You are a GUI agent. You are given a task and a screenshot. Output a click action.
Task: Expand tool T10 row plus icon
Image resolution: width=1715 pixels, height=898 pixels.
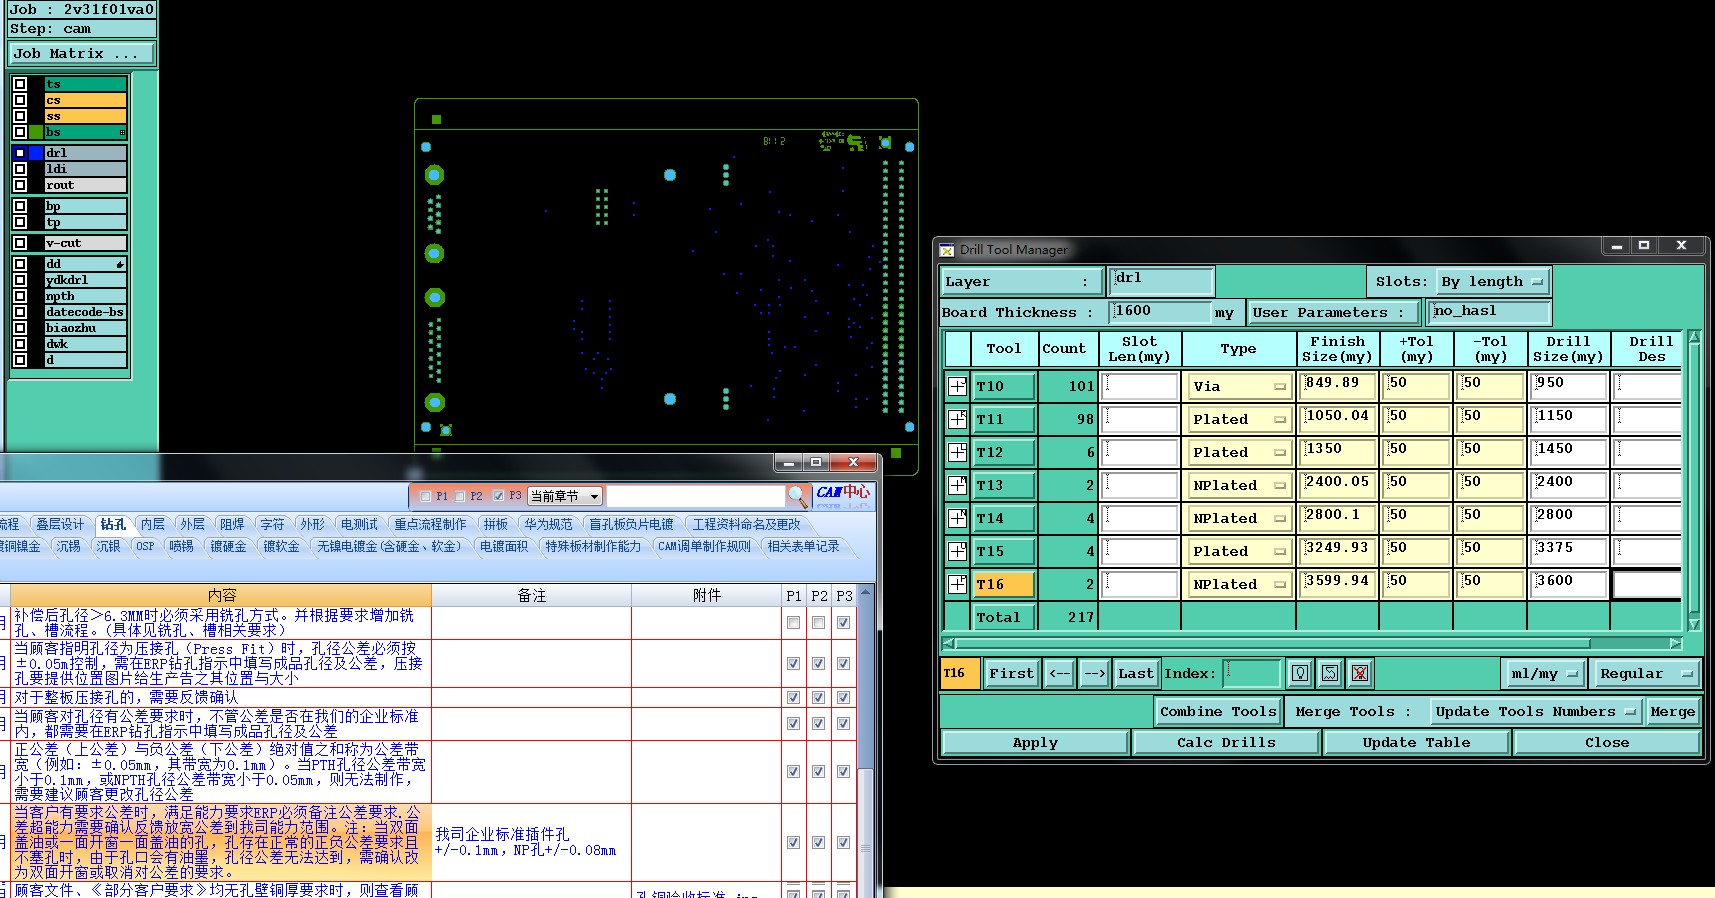click(x=957, y=386)
